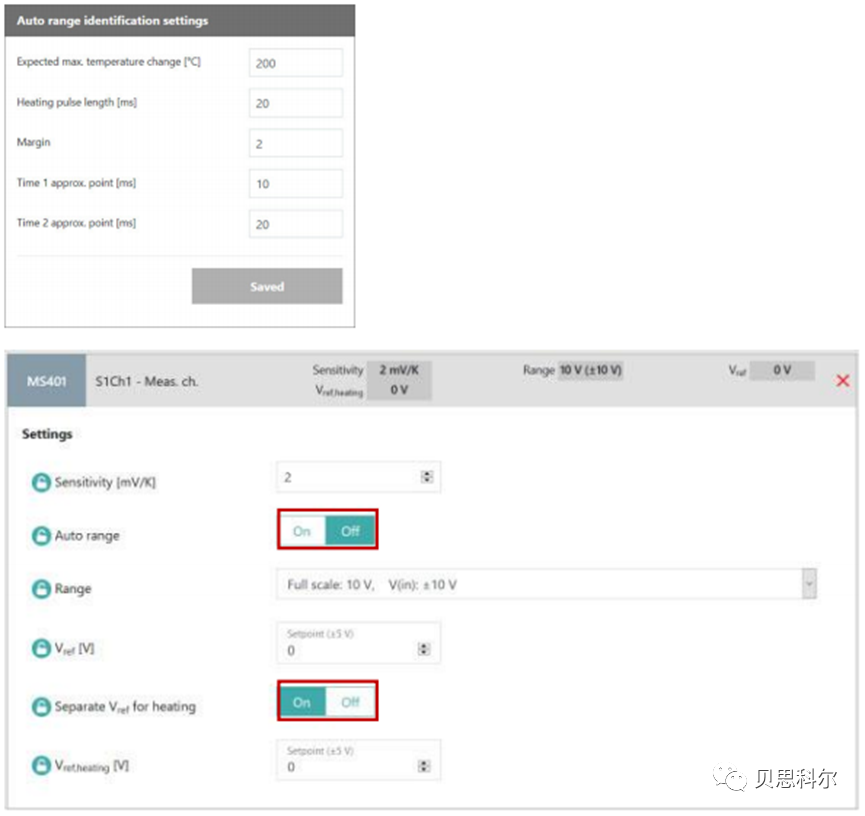Click the lock icon beside Sensitivity [mV/K]
This screenshot has width=865, height=816.
(x=41, y=482)
